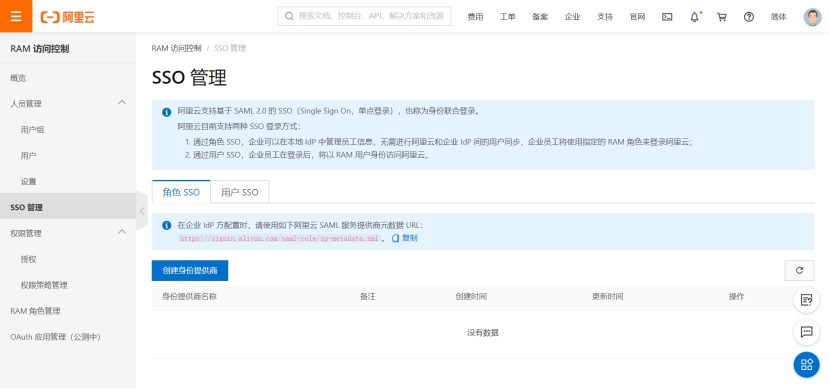Click the 创建时间 column header
Image resolution: width=830 pixels, height=389 pixels.
(x=471, y=296)
